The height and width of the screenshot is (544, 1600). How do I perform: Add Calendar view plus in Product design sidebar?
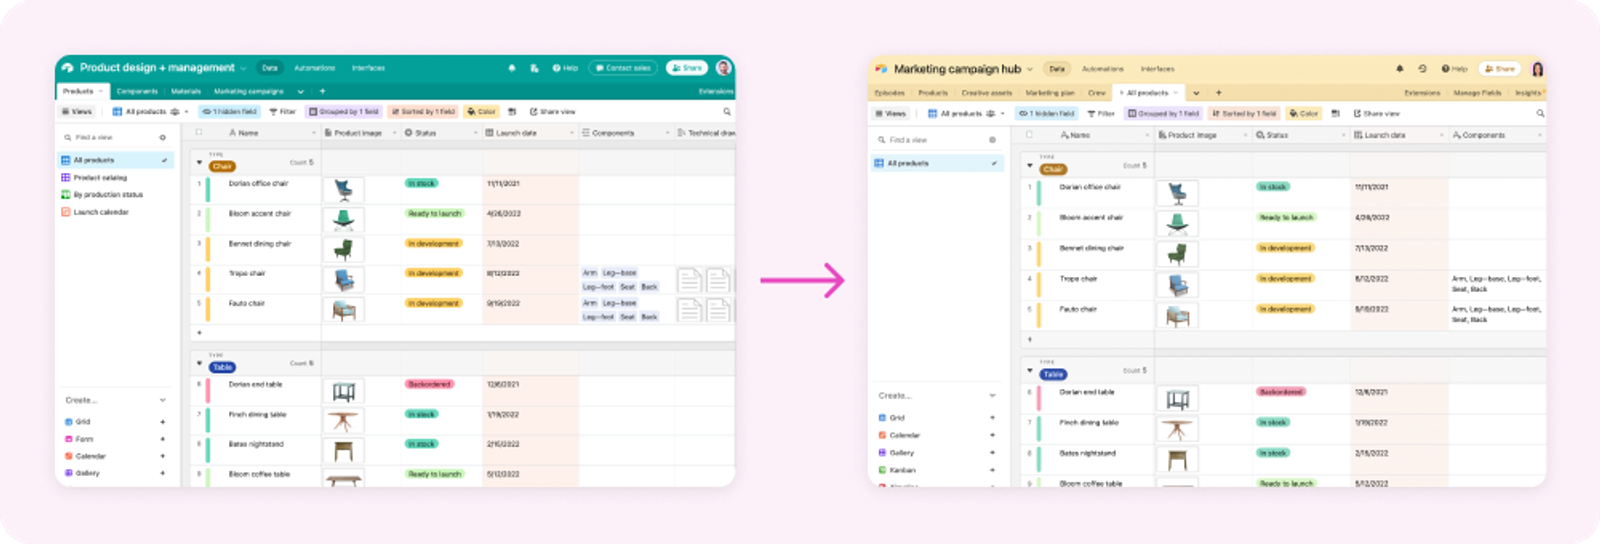pos(162,456)
